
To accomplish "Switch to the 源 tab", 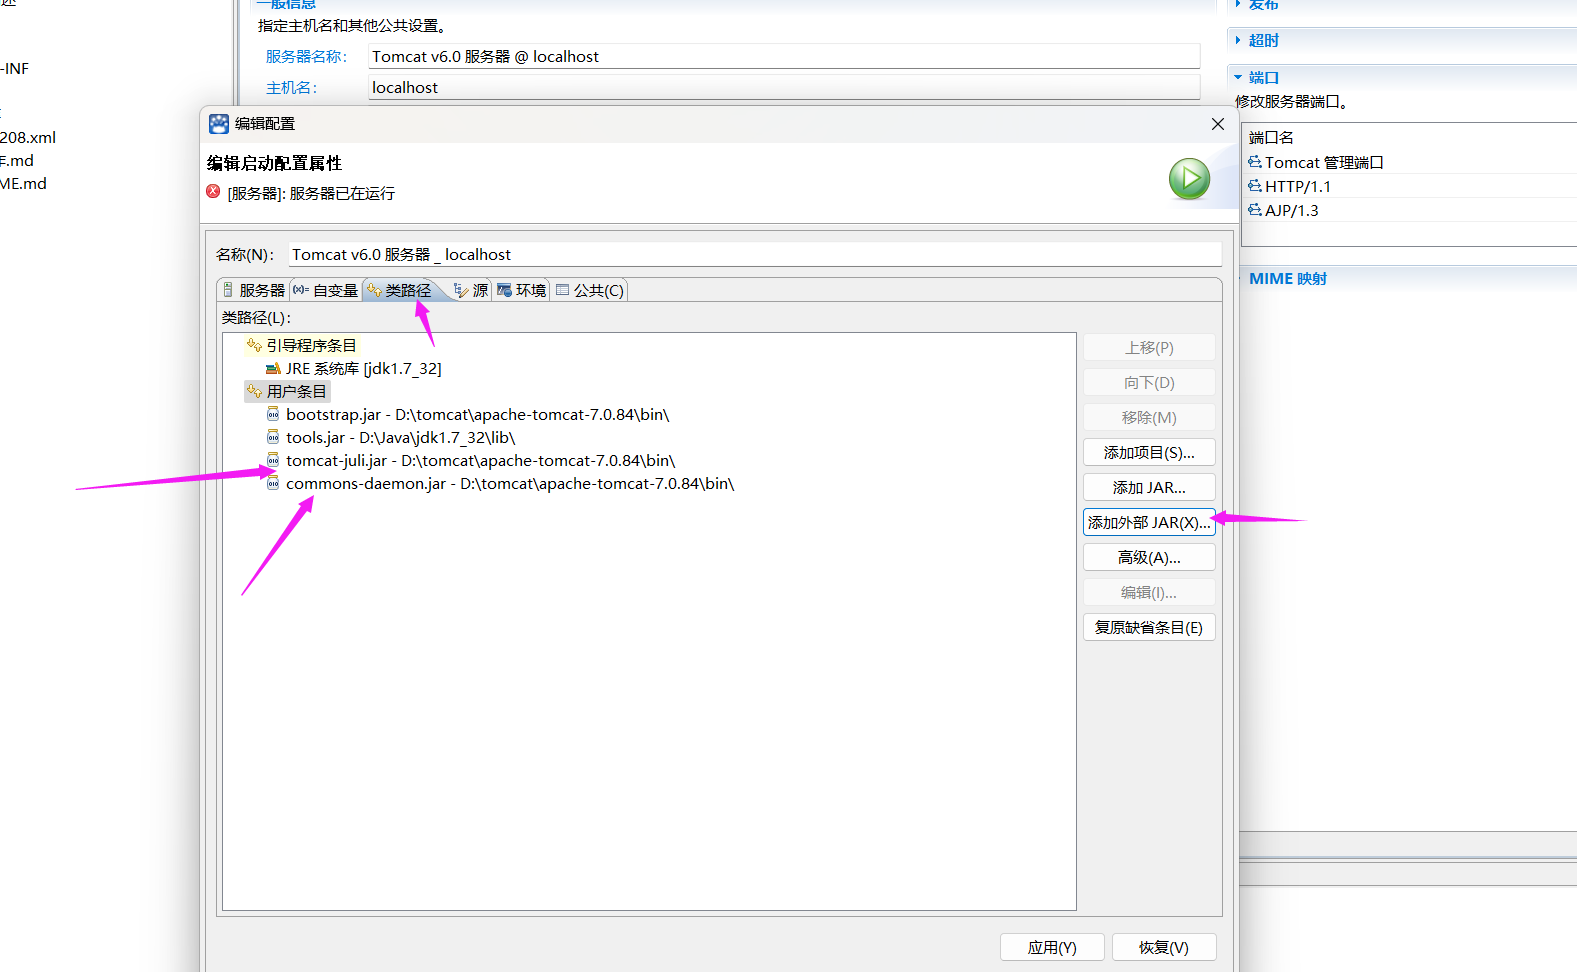I will click(x=471, y=290).
